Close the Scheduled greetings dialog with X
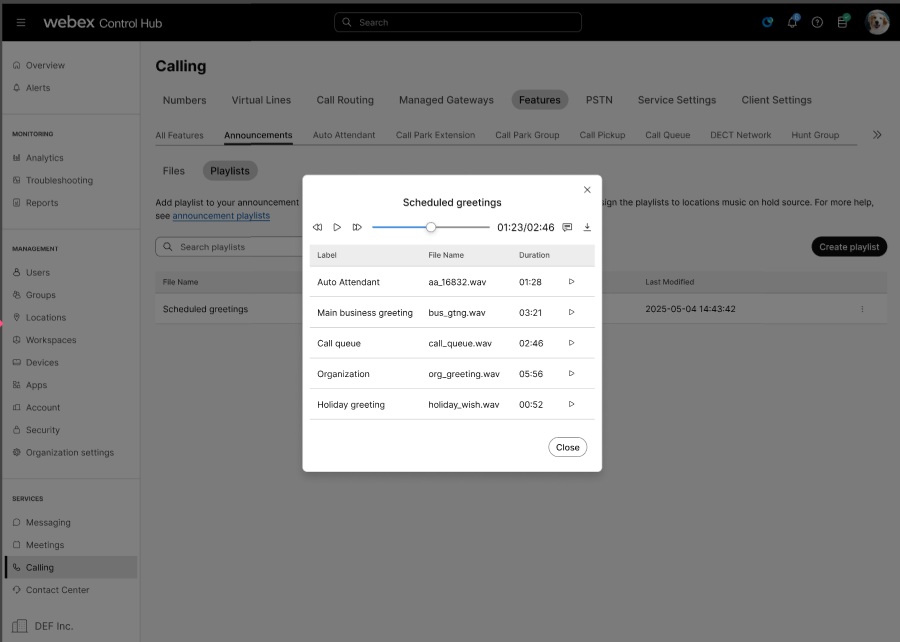This screenshot has width=900, height=642. click(587, 190)
